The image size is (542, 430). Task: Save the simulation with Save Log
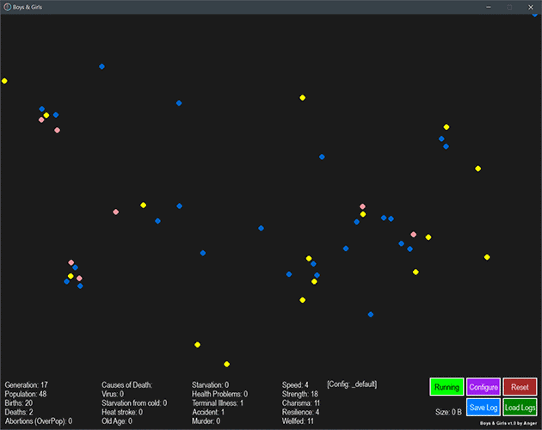483,407
